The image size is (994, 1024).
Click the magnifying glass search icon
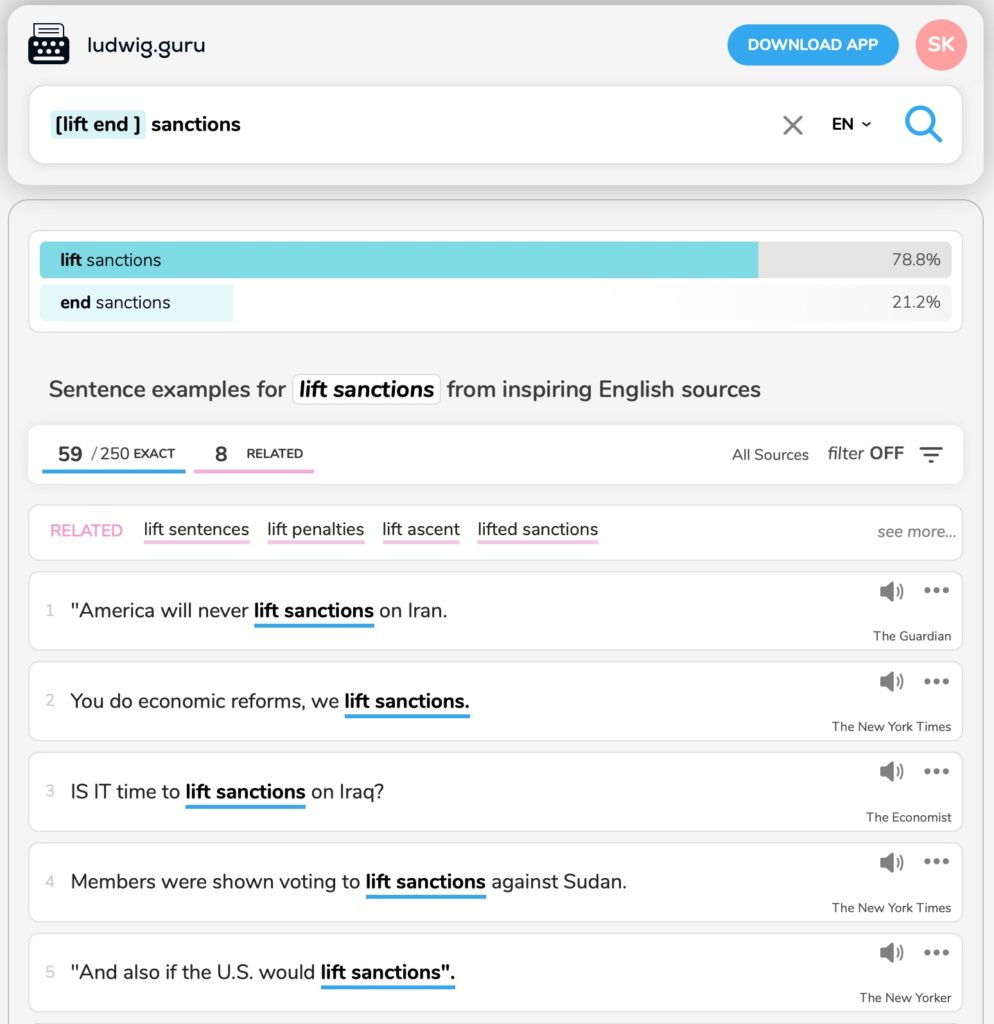click(923, 125)
